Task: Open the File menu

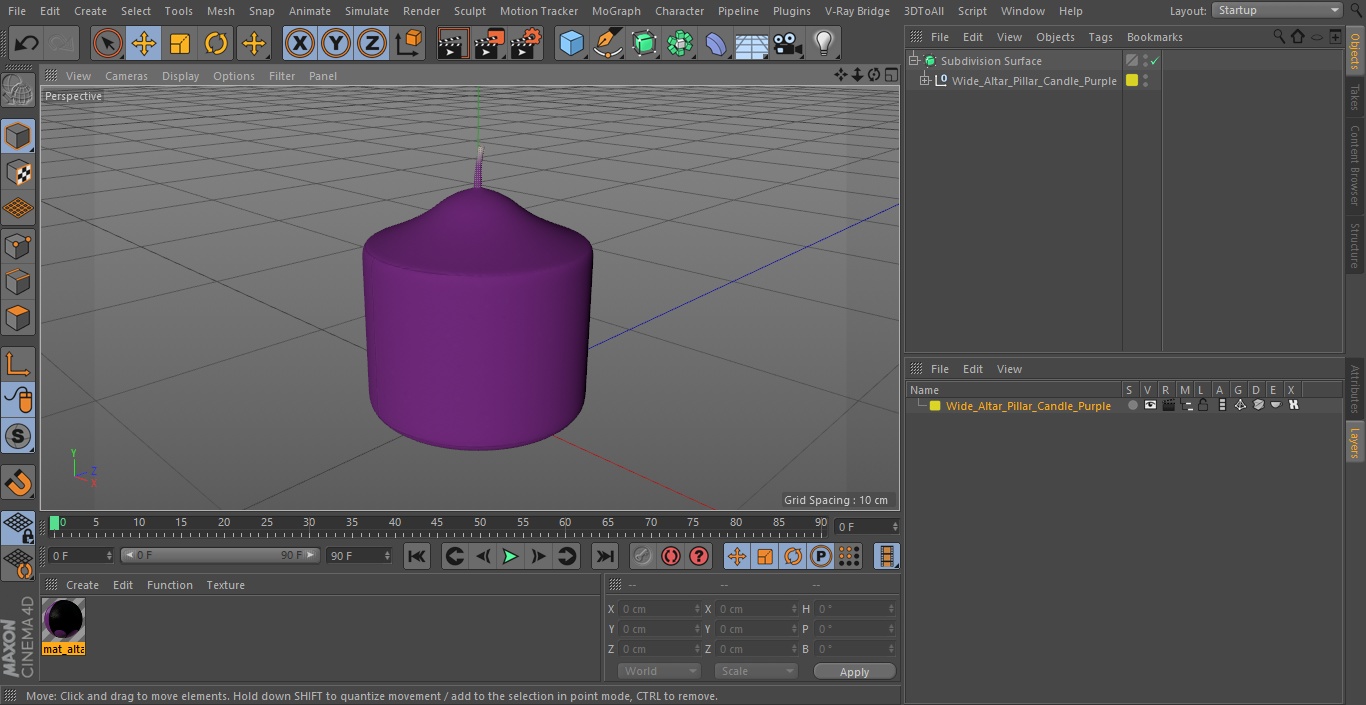Action: tap(17, 11)
